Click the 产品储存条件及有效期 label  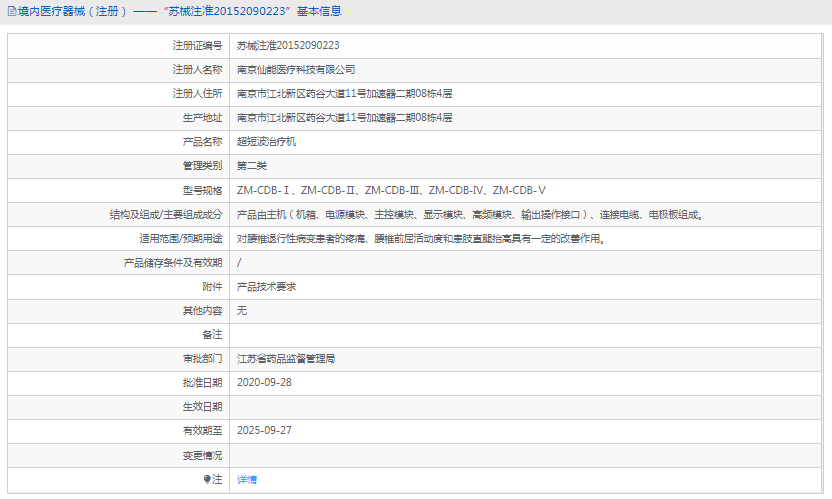point(173,263)
